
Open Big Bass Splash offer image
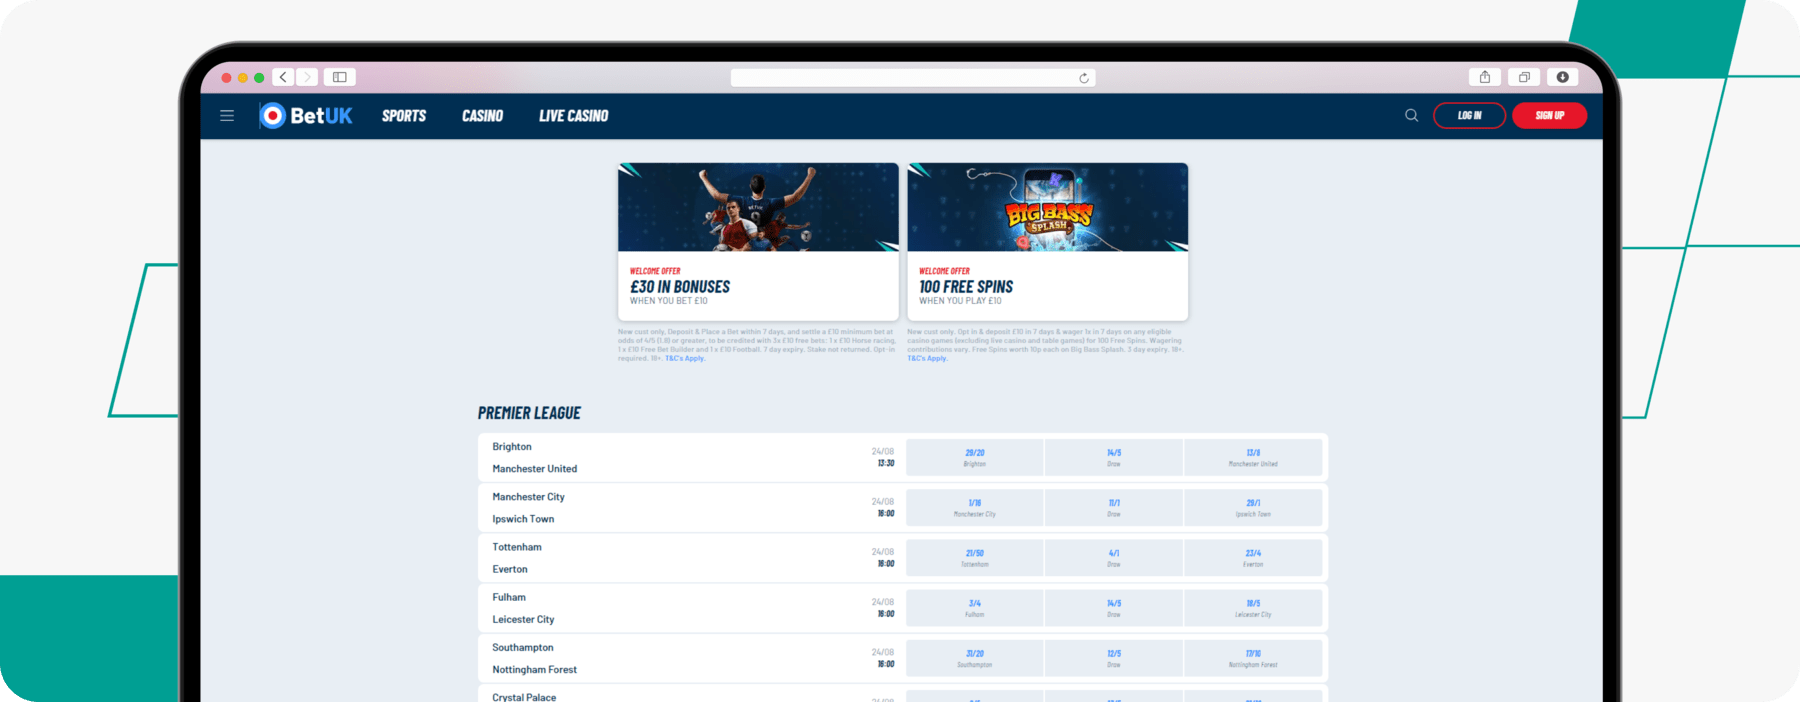click(1047, 207)
